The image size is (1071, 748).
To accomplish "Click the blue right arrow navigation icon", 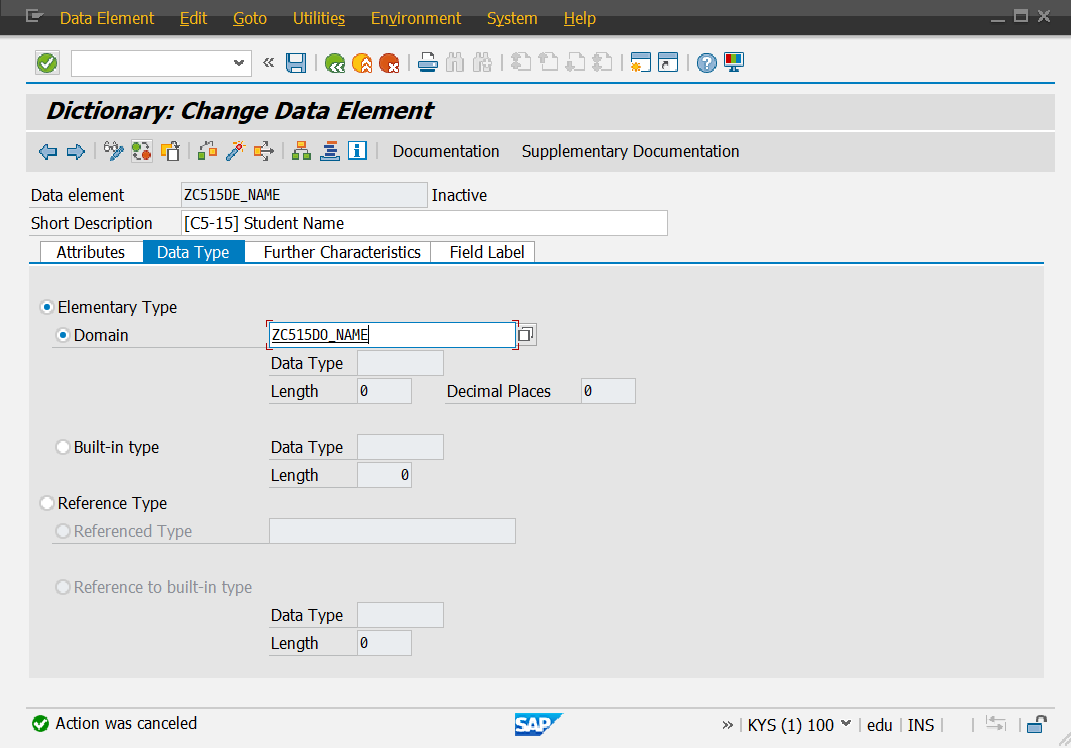I will click(x=75, y=152).
